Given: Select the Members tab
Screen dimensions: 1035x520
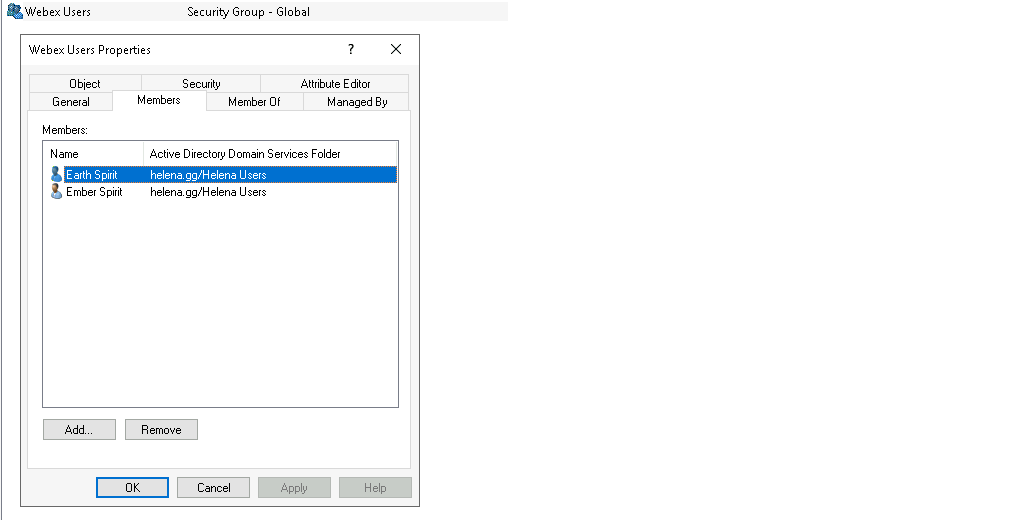Looking at the screenshot, I should pos(159,100).
